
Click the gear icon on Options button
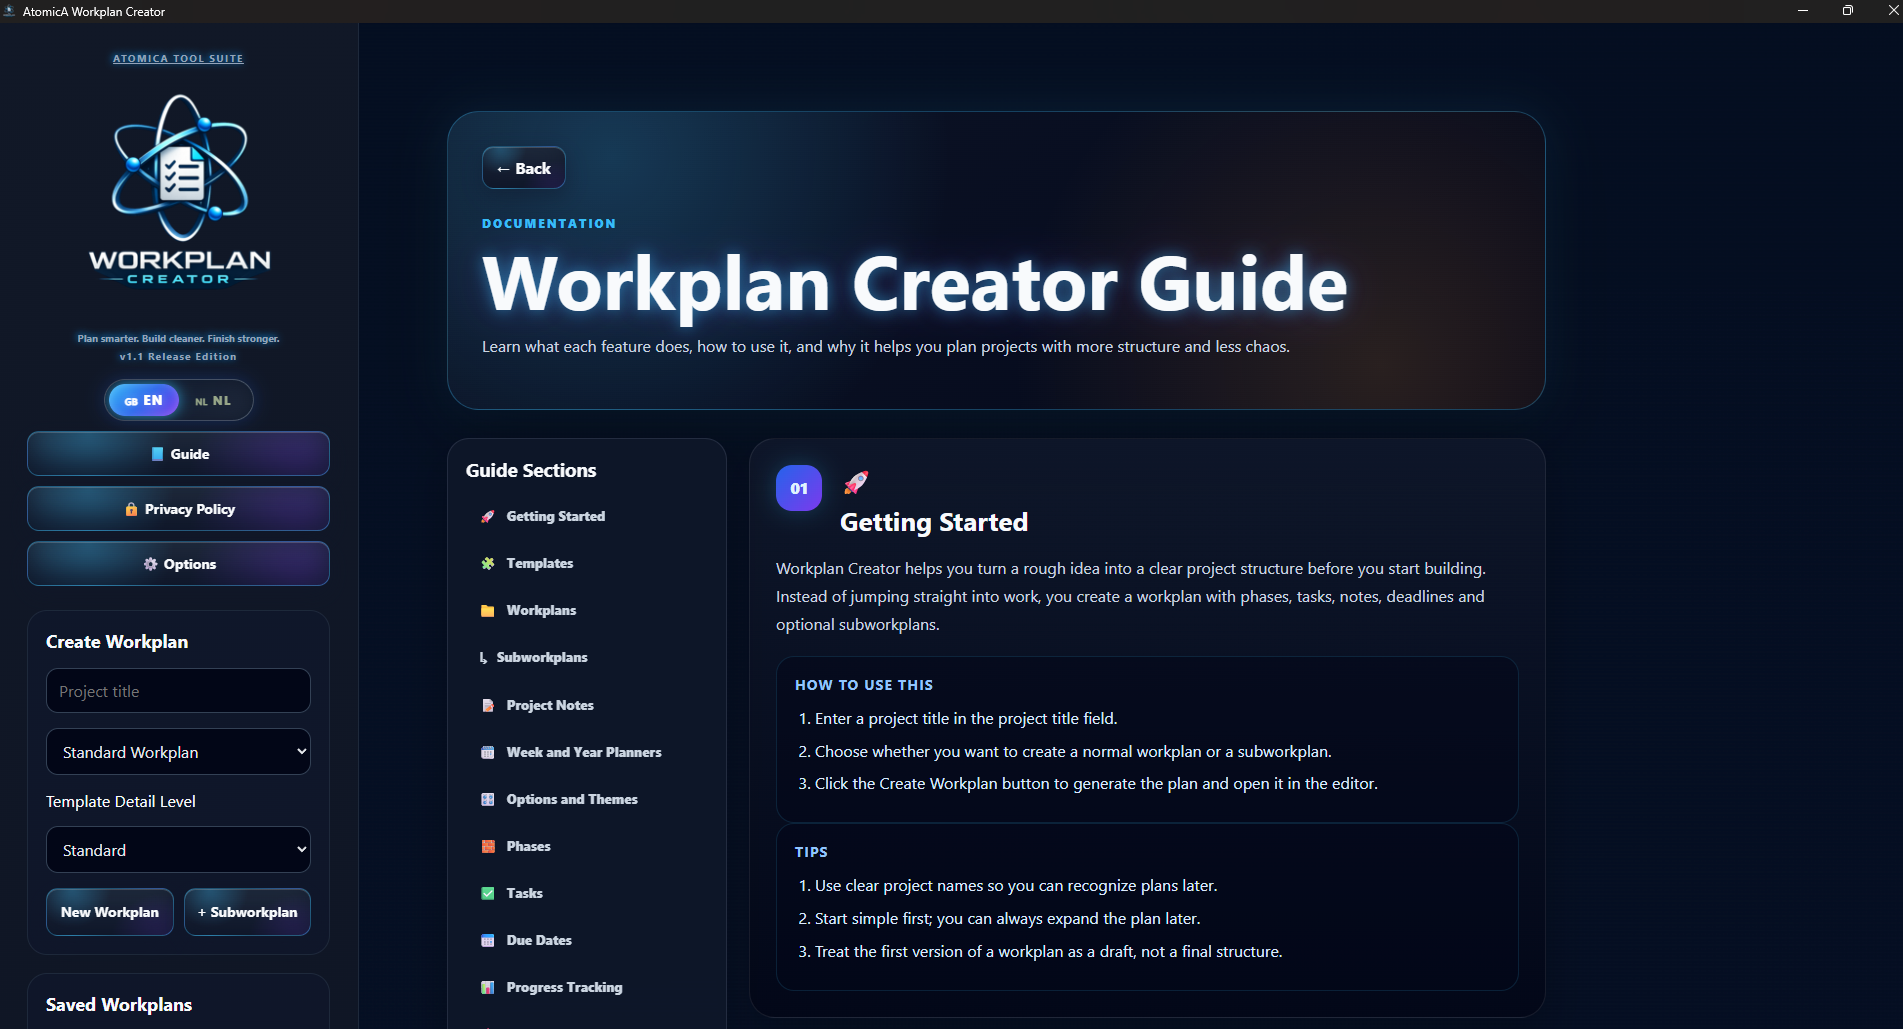tap(151, 564)
